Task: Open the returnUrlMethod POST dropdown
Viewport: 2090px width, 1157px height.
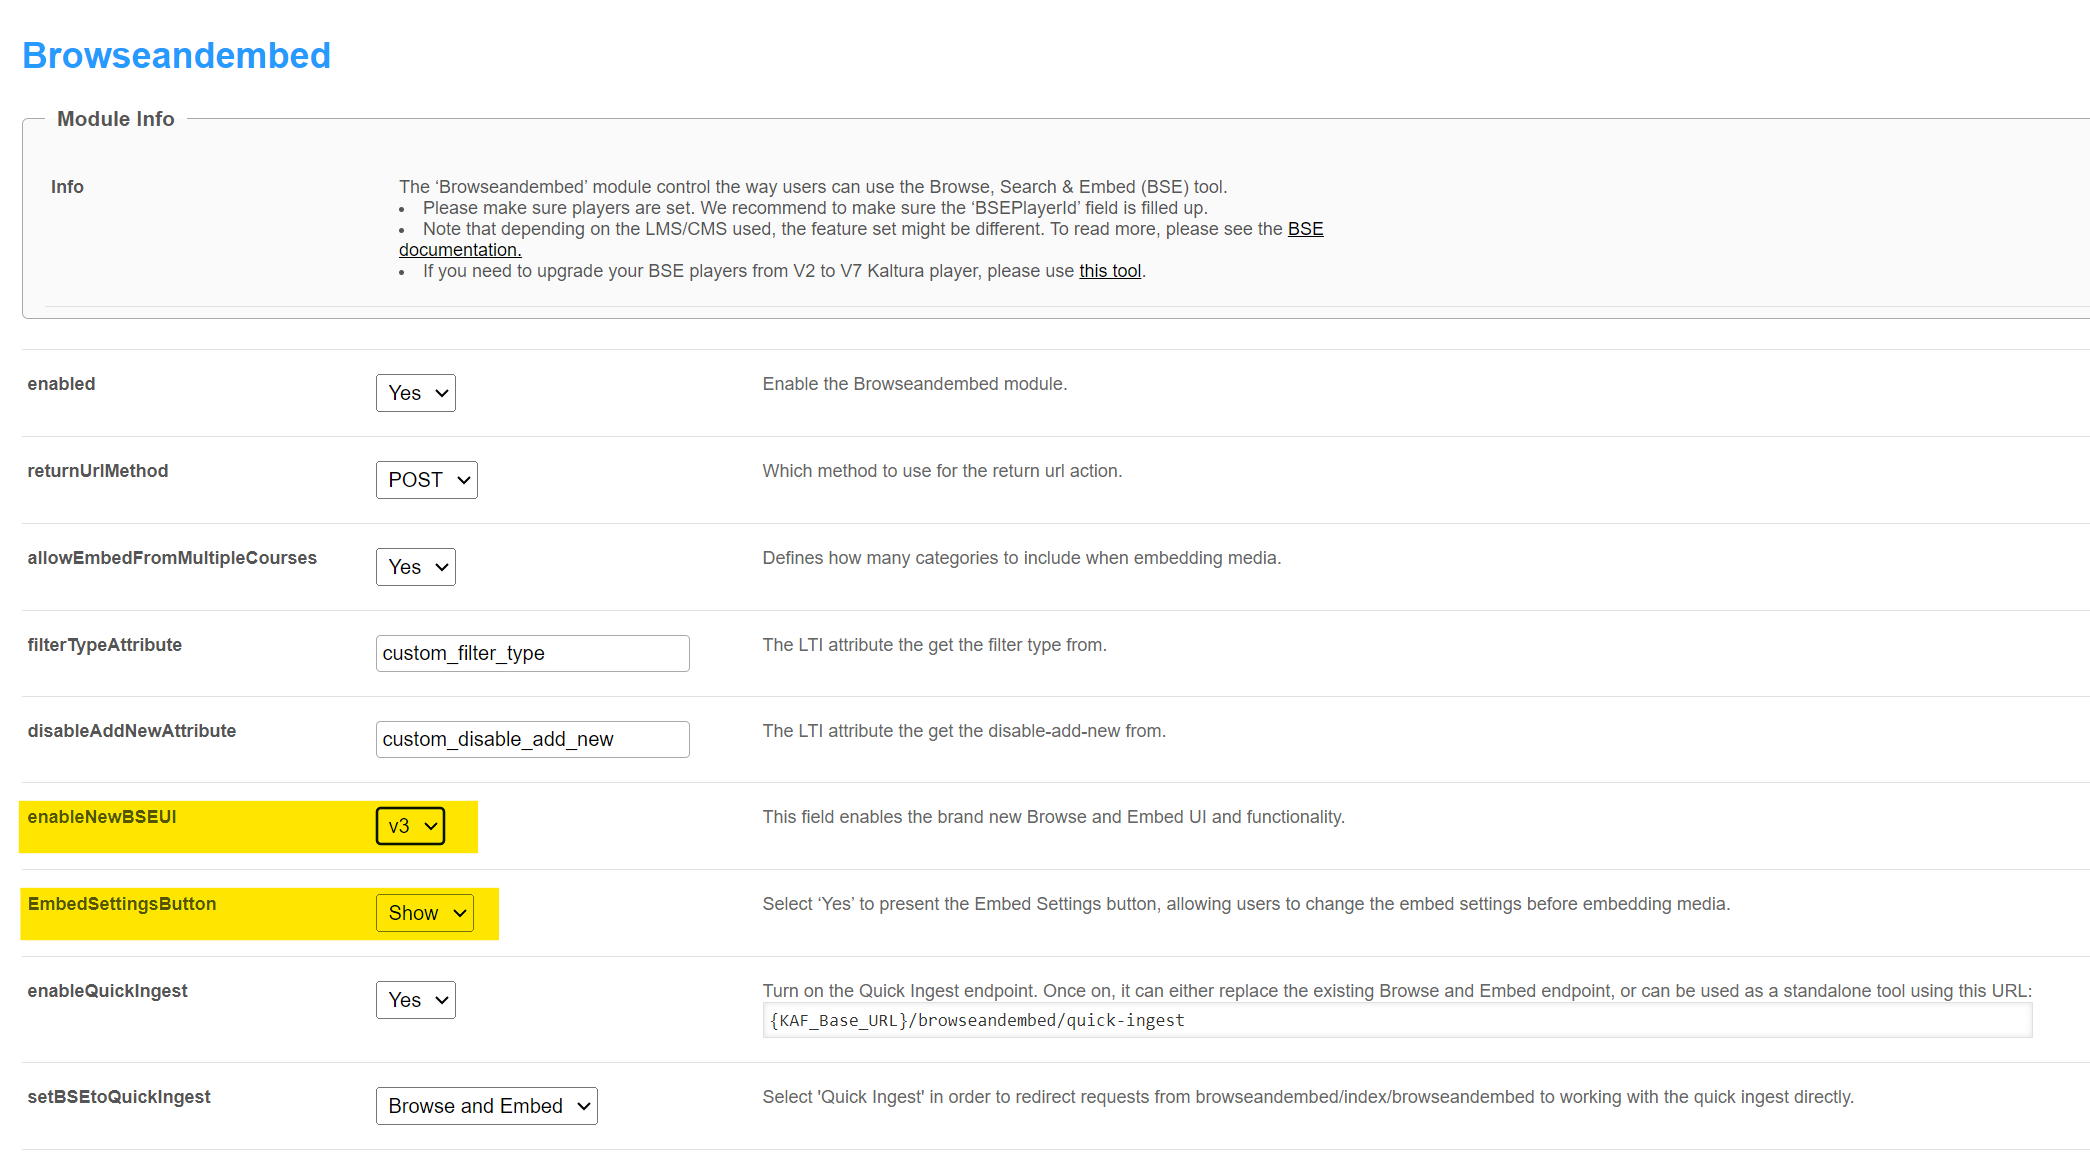Action: pyautogui.click(x=426, y=480)
